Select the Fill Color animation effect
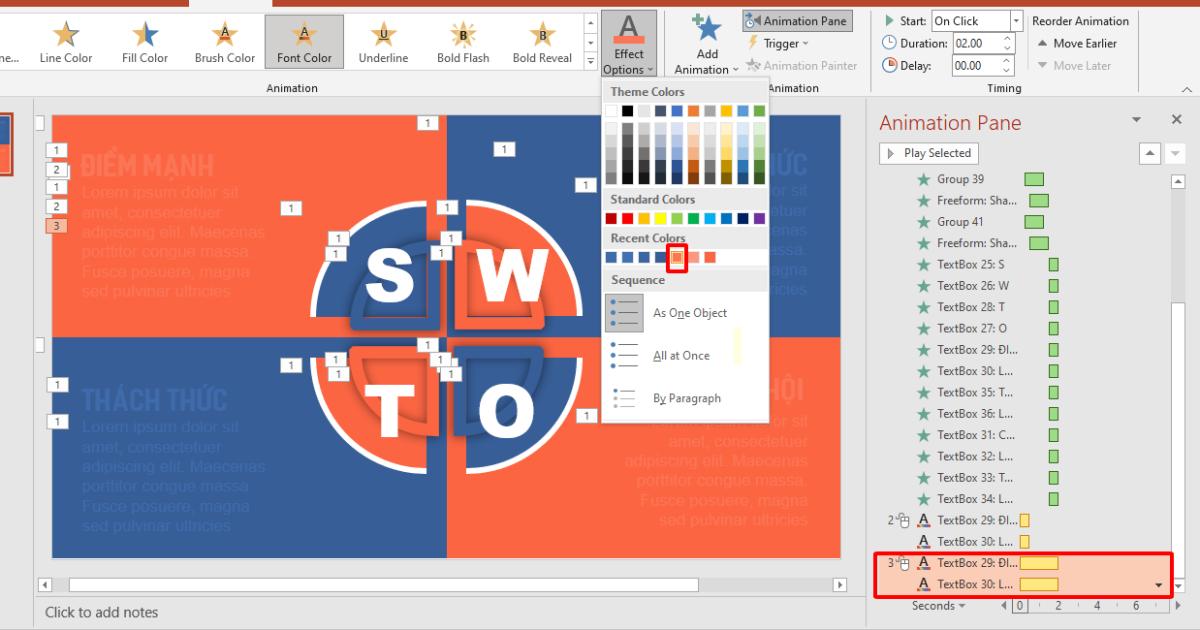Screen dimensions: 1200x630 [x=144, y=41]
